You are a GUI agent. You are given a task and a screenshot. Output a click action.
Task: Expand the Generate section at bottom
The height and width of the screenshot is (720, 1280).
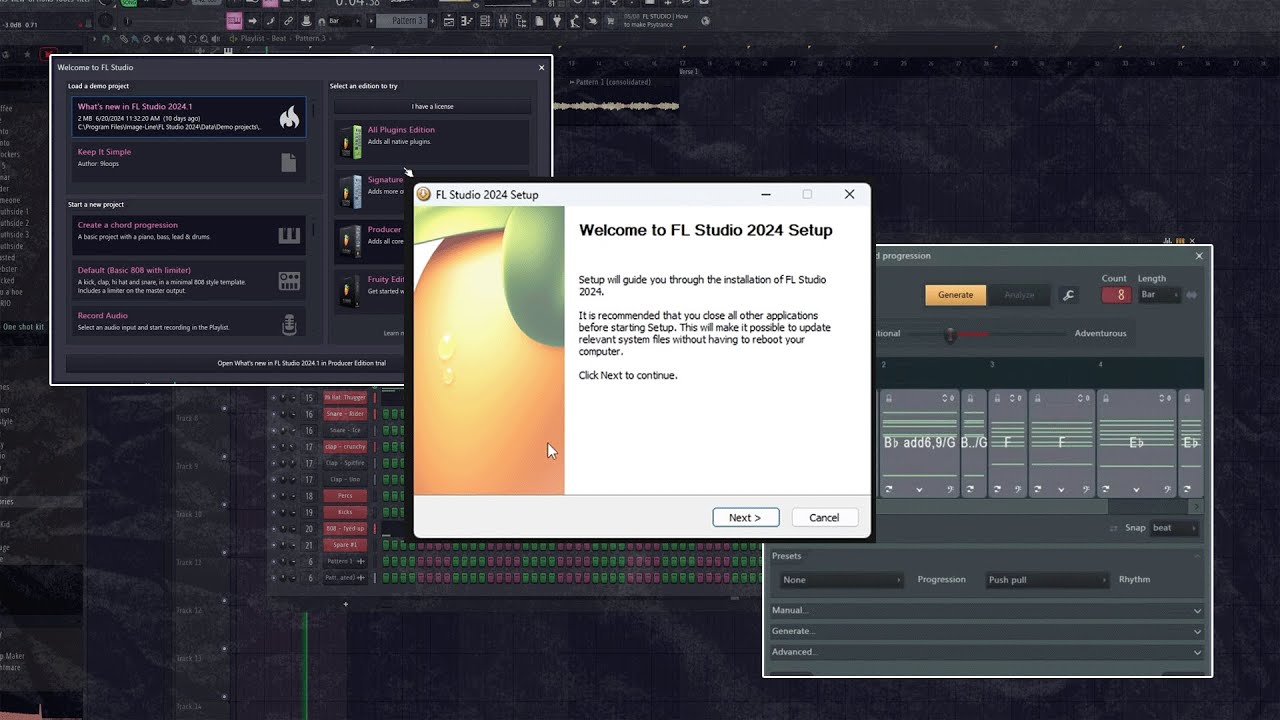click(988, 632)
